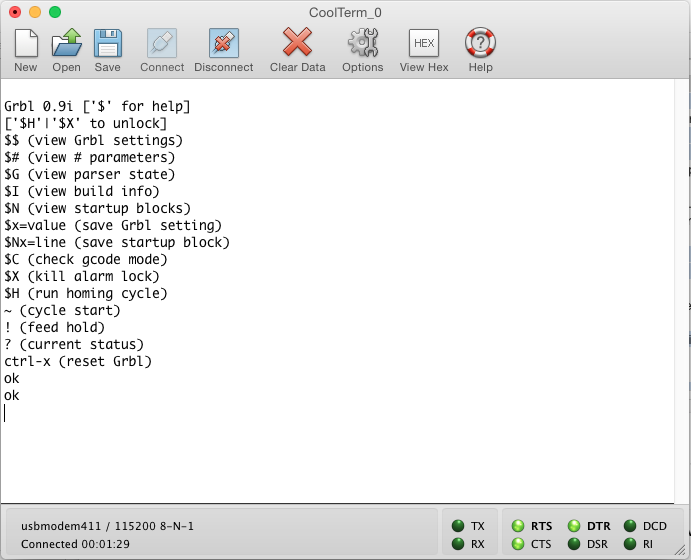Click the DSR status light
Screen dimensions: 691x560
tap(574, 544)
